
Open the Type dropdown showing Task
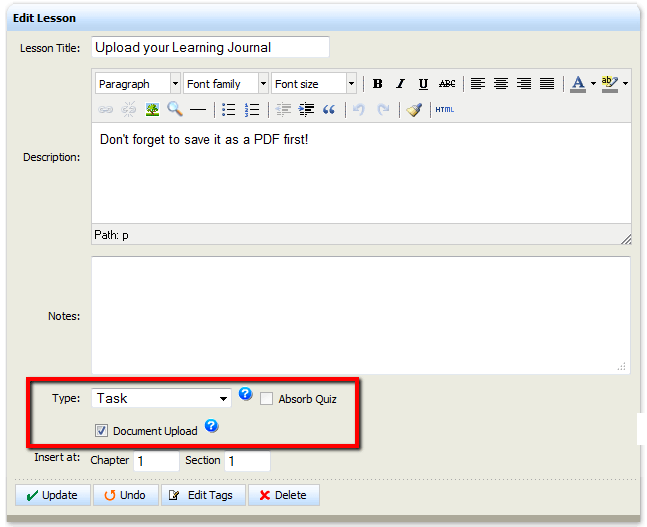[161, 398]
